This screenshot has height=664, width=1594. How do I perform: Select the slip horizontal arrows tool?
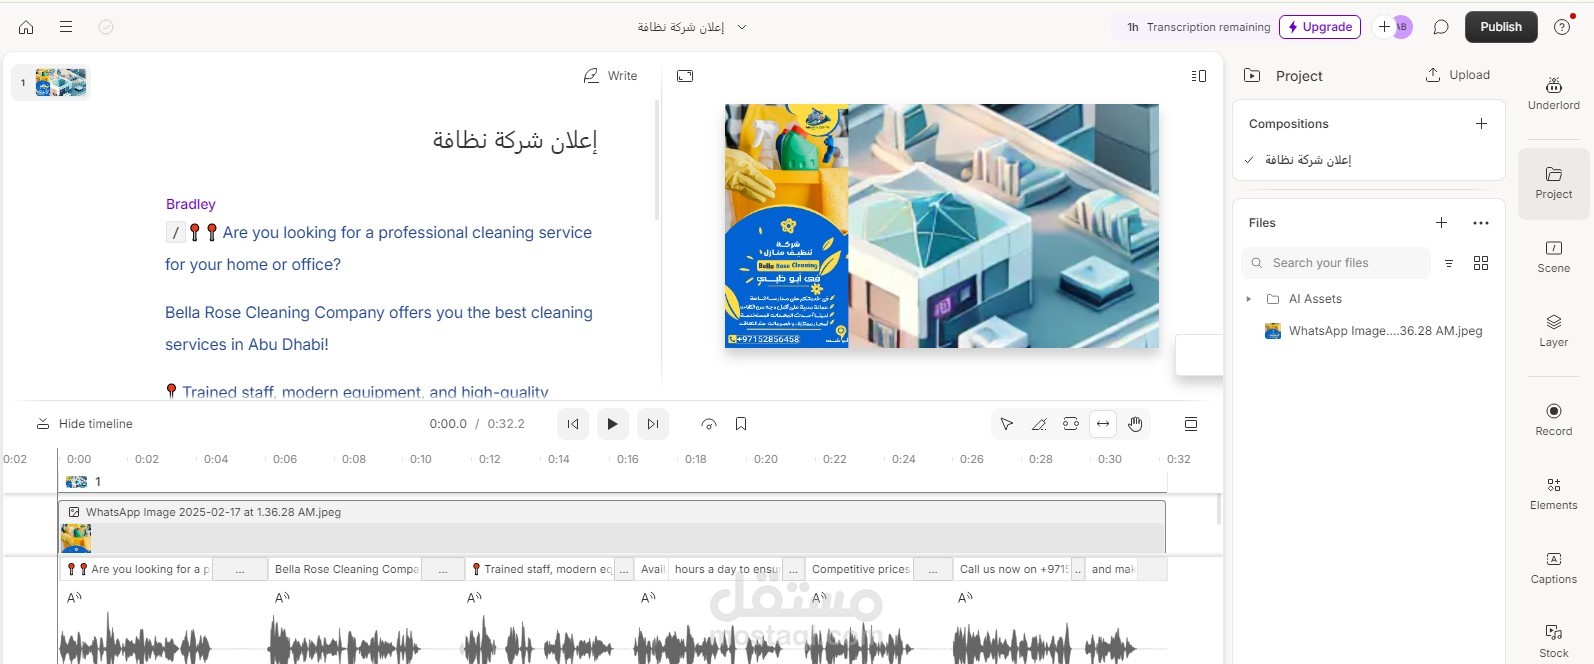1103,424
